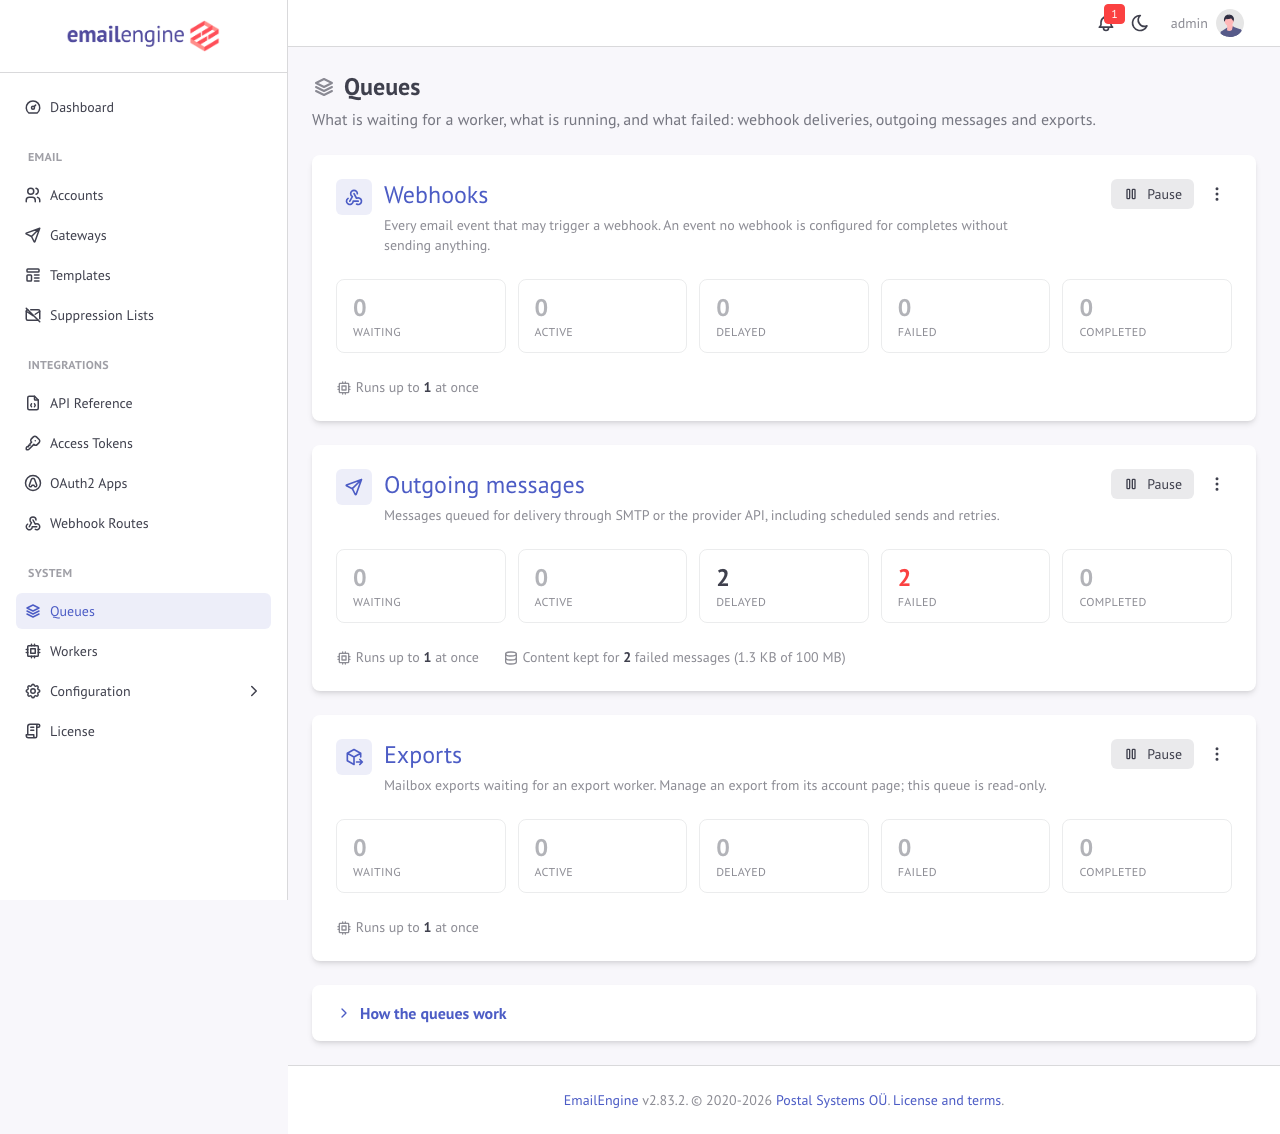Click the Queues sidebar icon
Screen dimensions: 1280x1134
[x=33, y=611]
